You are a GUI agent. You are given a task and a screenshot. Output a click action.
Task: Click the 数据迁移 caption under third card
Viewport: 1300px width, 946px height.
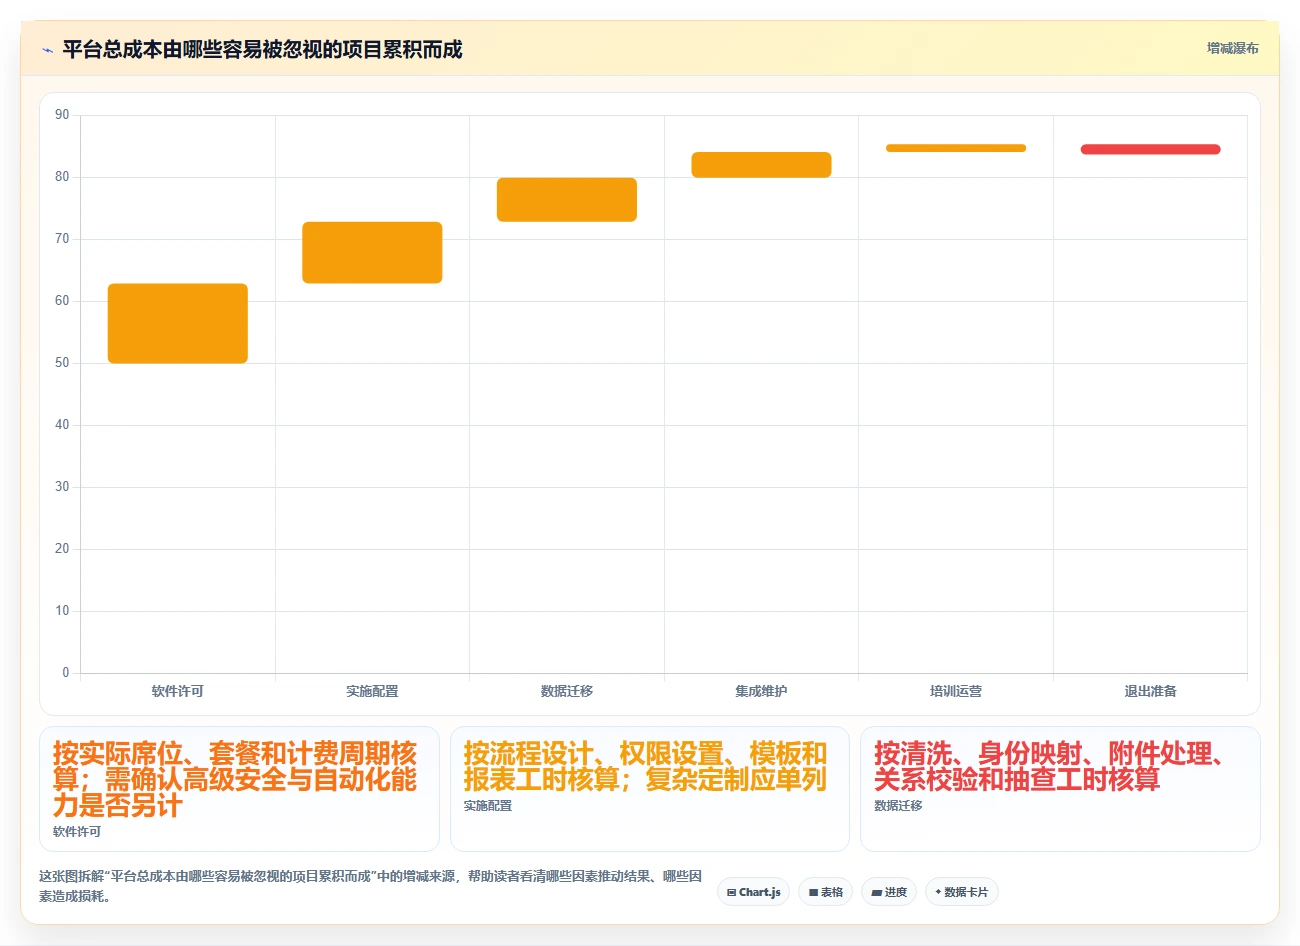click(x=898, y=806)
